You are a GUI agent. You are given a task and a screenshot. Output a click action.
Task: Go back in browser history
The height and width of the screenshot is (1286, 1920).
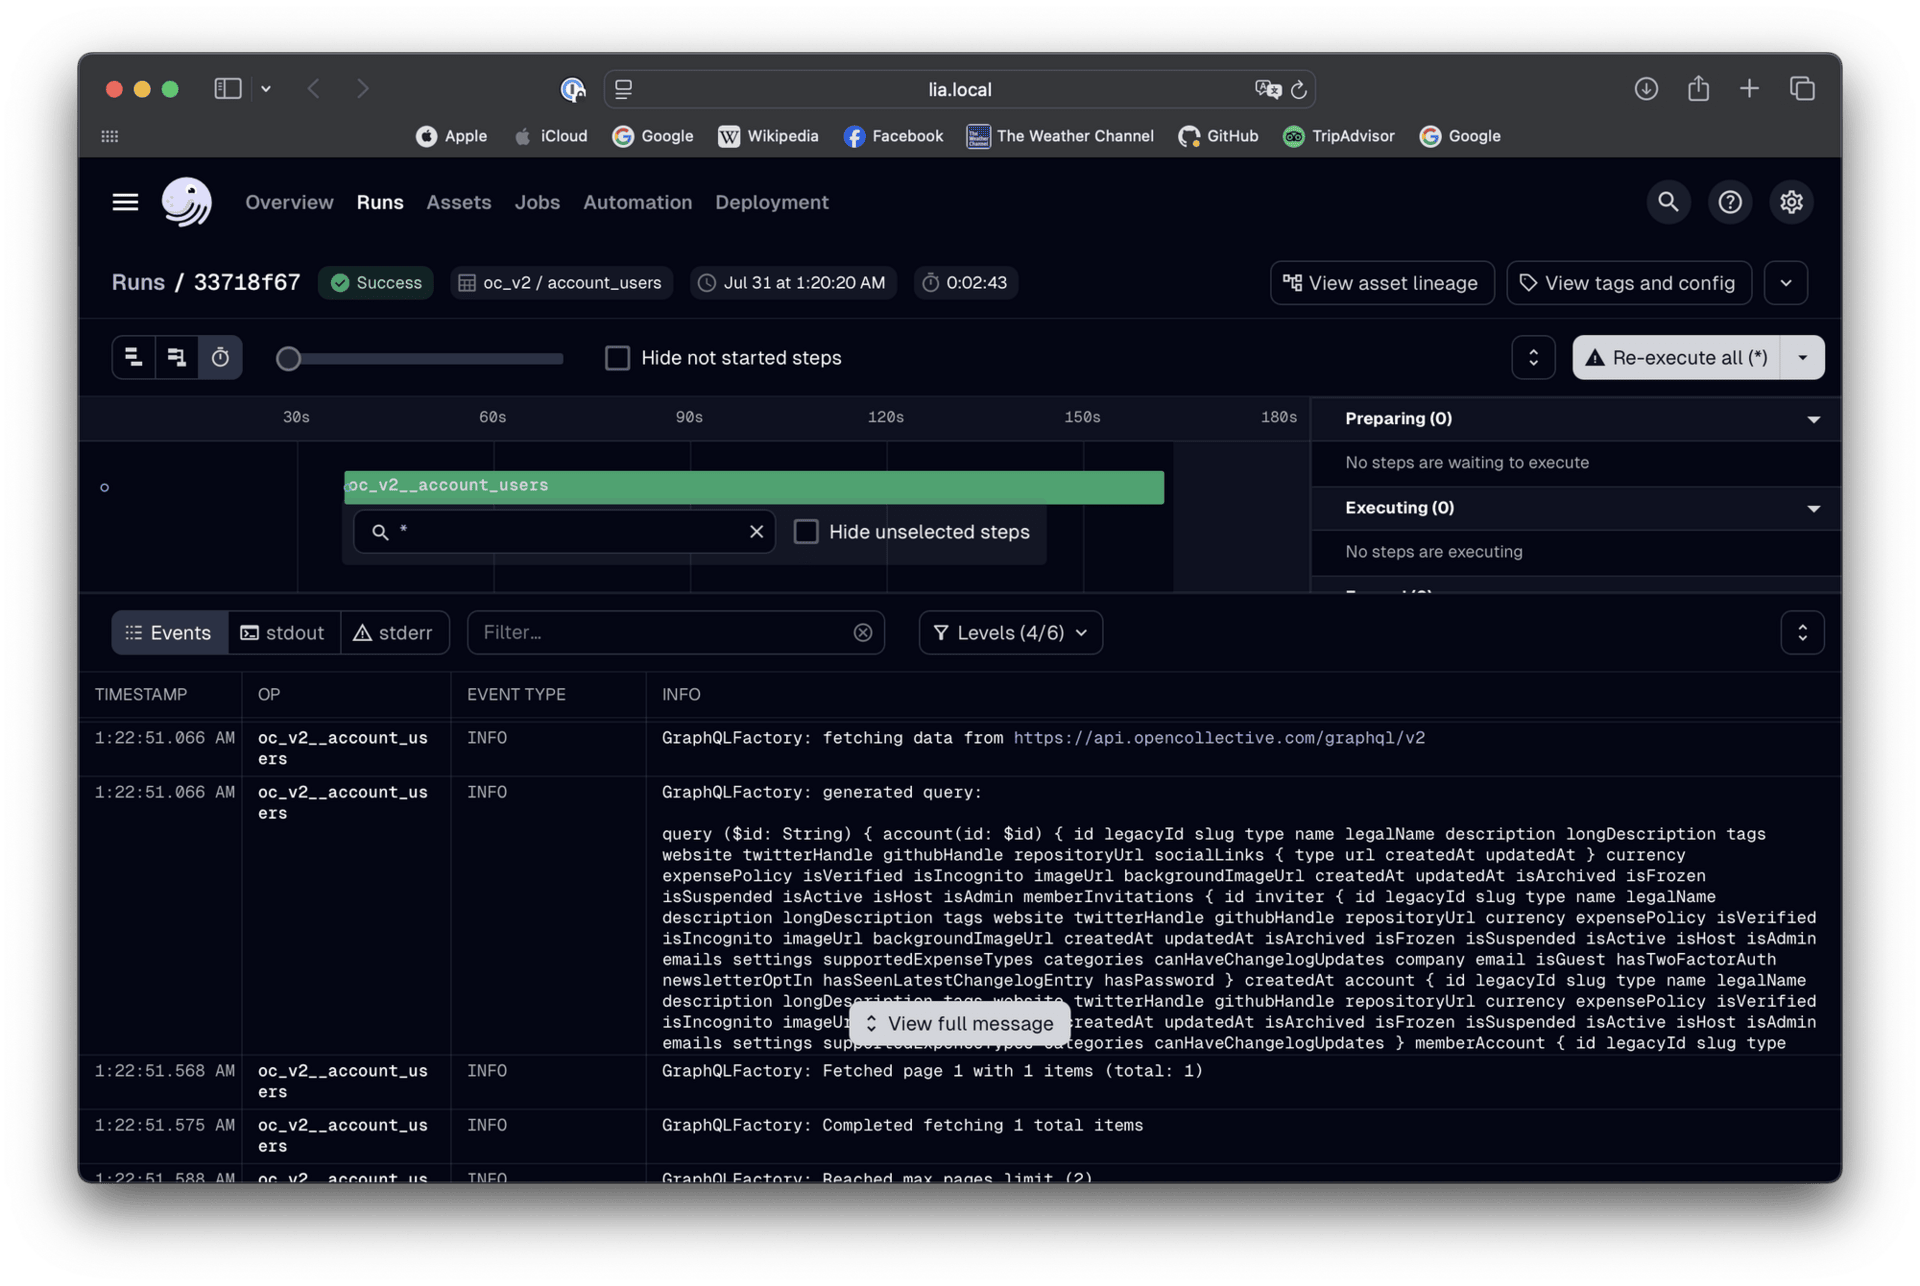(x=314, y=89)
